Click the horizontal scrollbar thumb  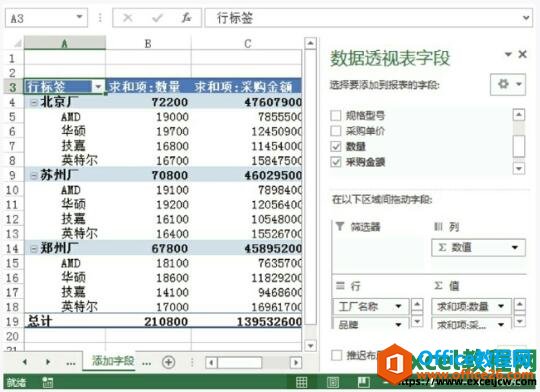240,362
